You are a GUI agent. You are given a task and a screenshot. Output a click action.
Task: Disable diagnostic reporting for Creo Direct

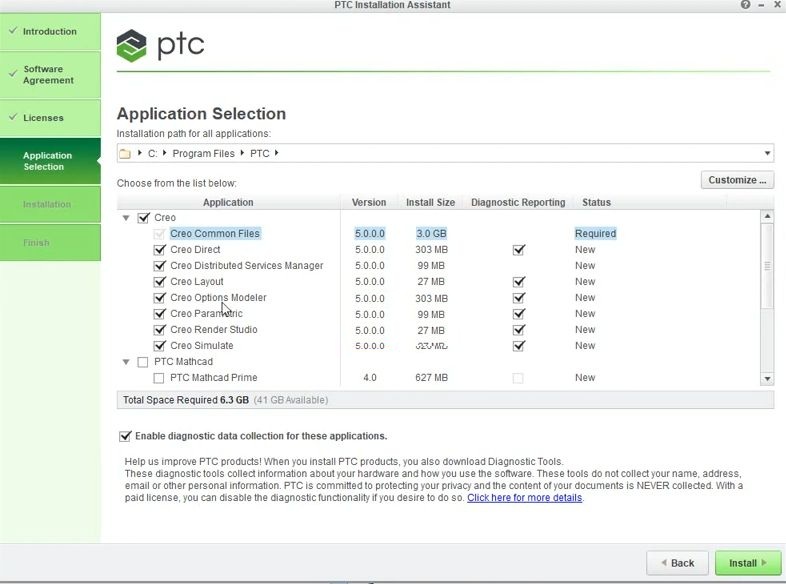click(x=519, y=250)
